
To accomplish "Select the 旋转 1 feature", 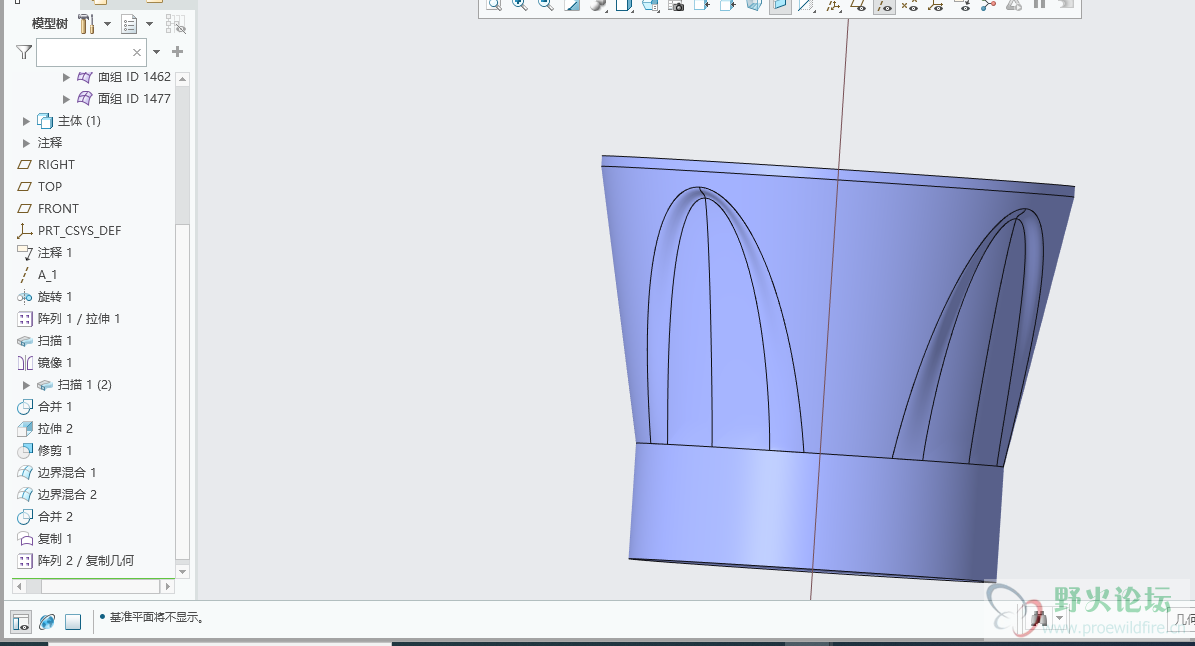I will tap(45, 297).
